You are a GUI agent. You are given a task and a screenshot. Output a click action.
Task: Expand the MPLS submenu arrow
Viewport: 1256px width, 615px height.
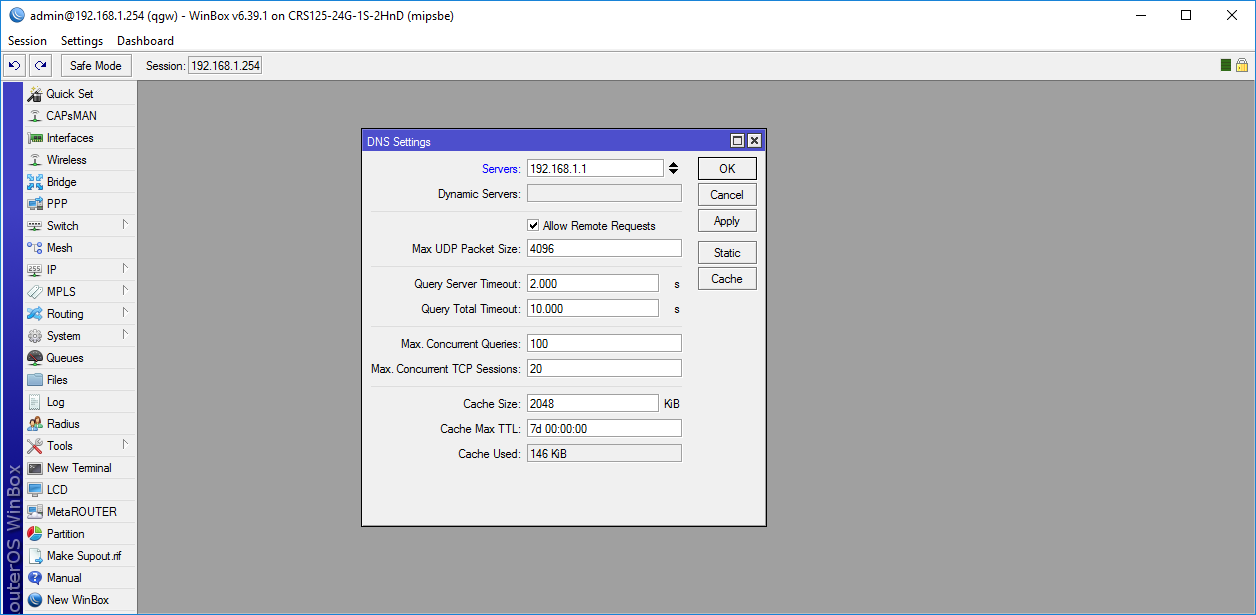click(125, 291)
